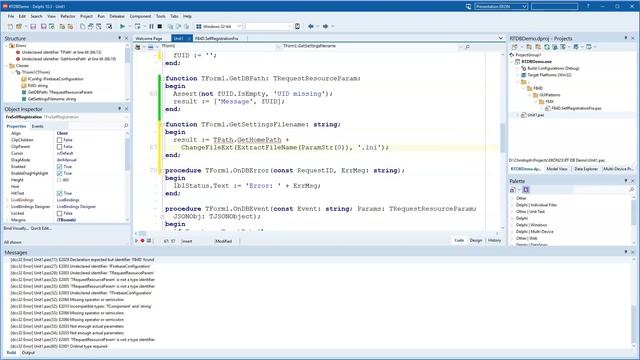Open the editor tab list dropdown arrow
Image resolution: width=640 pixels, height=360 pixels.
[501, 38]
